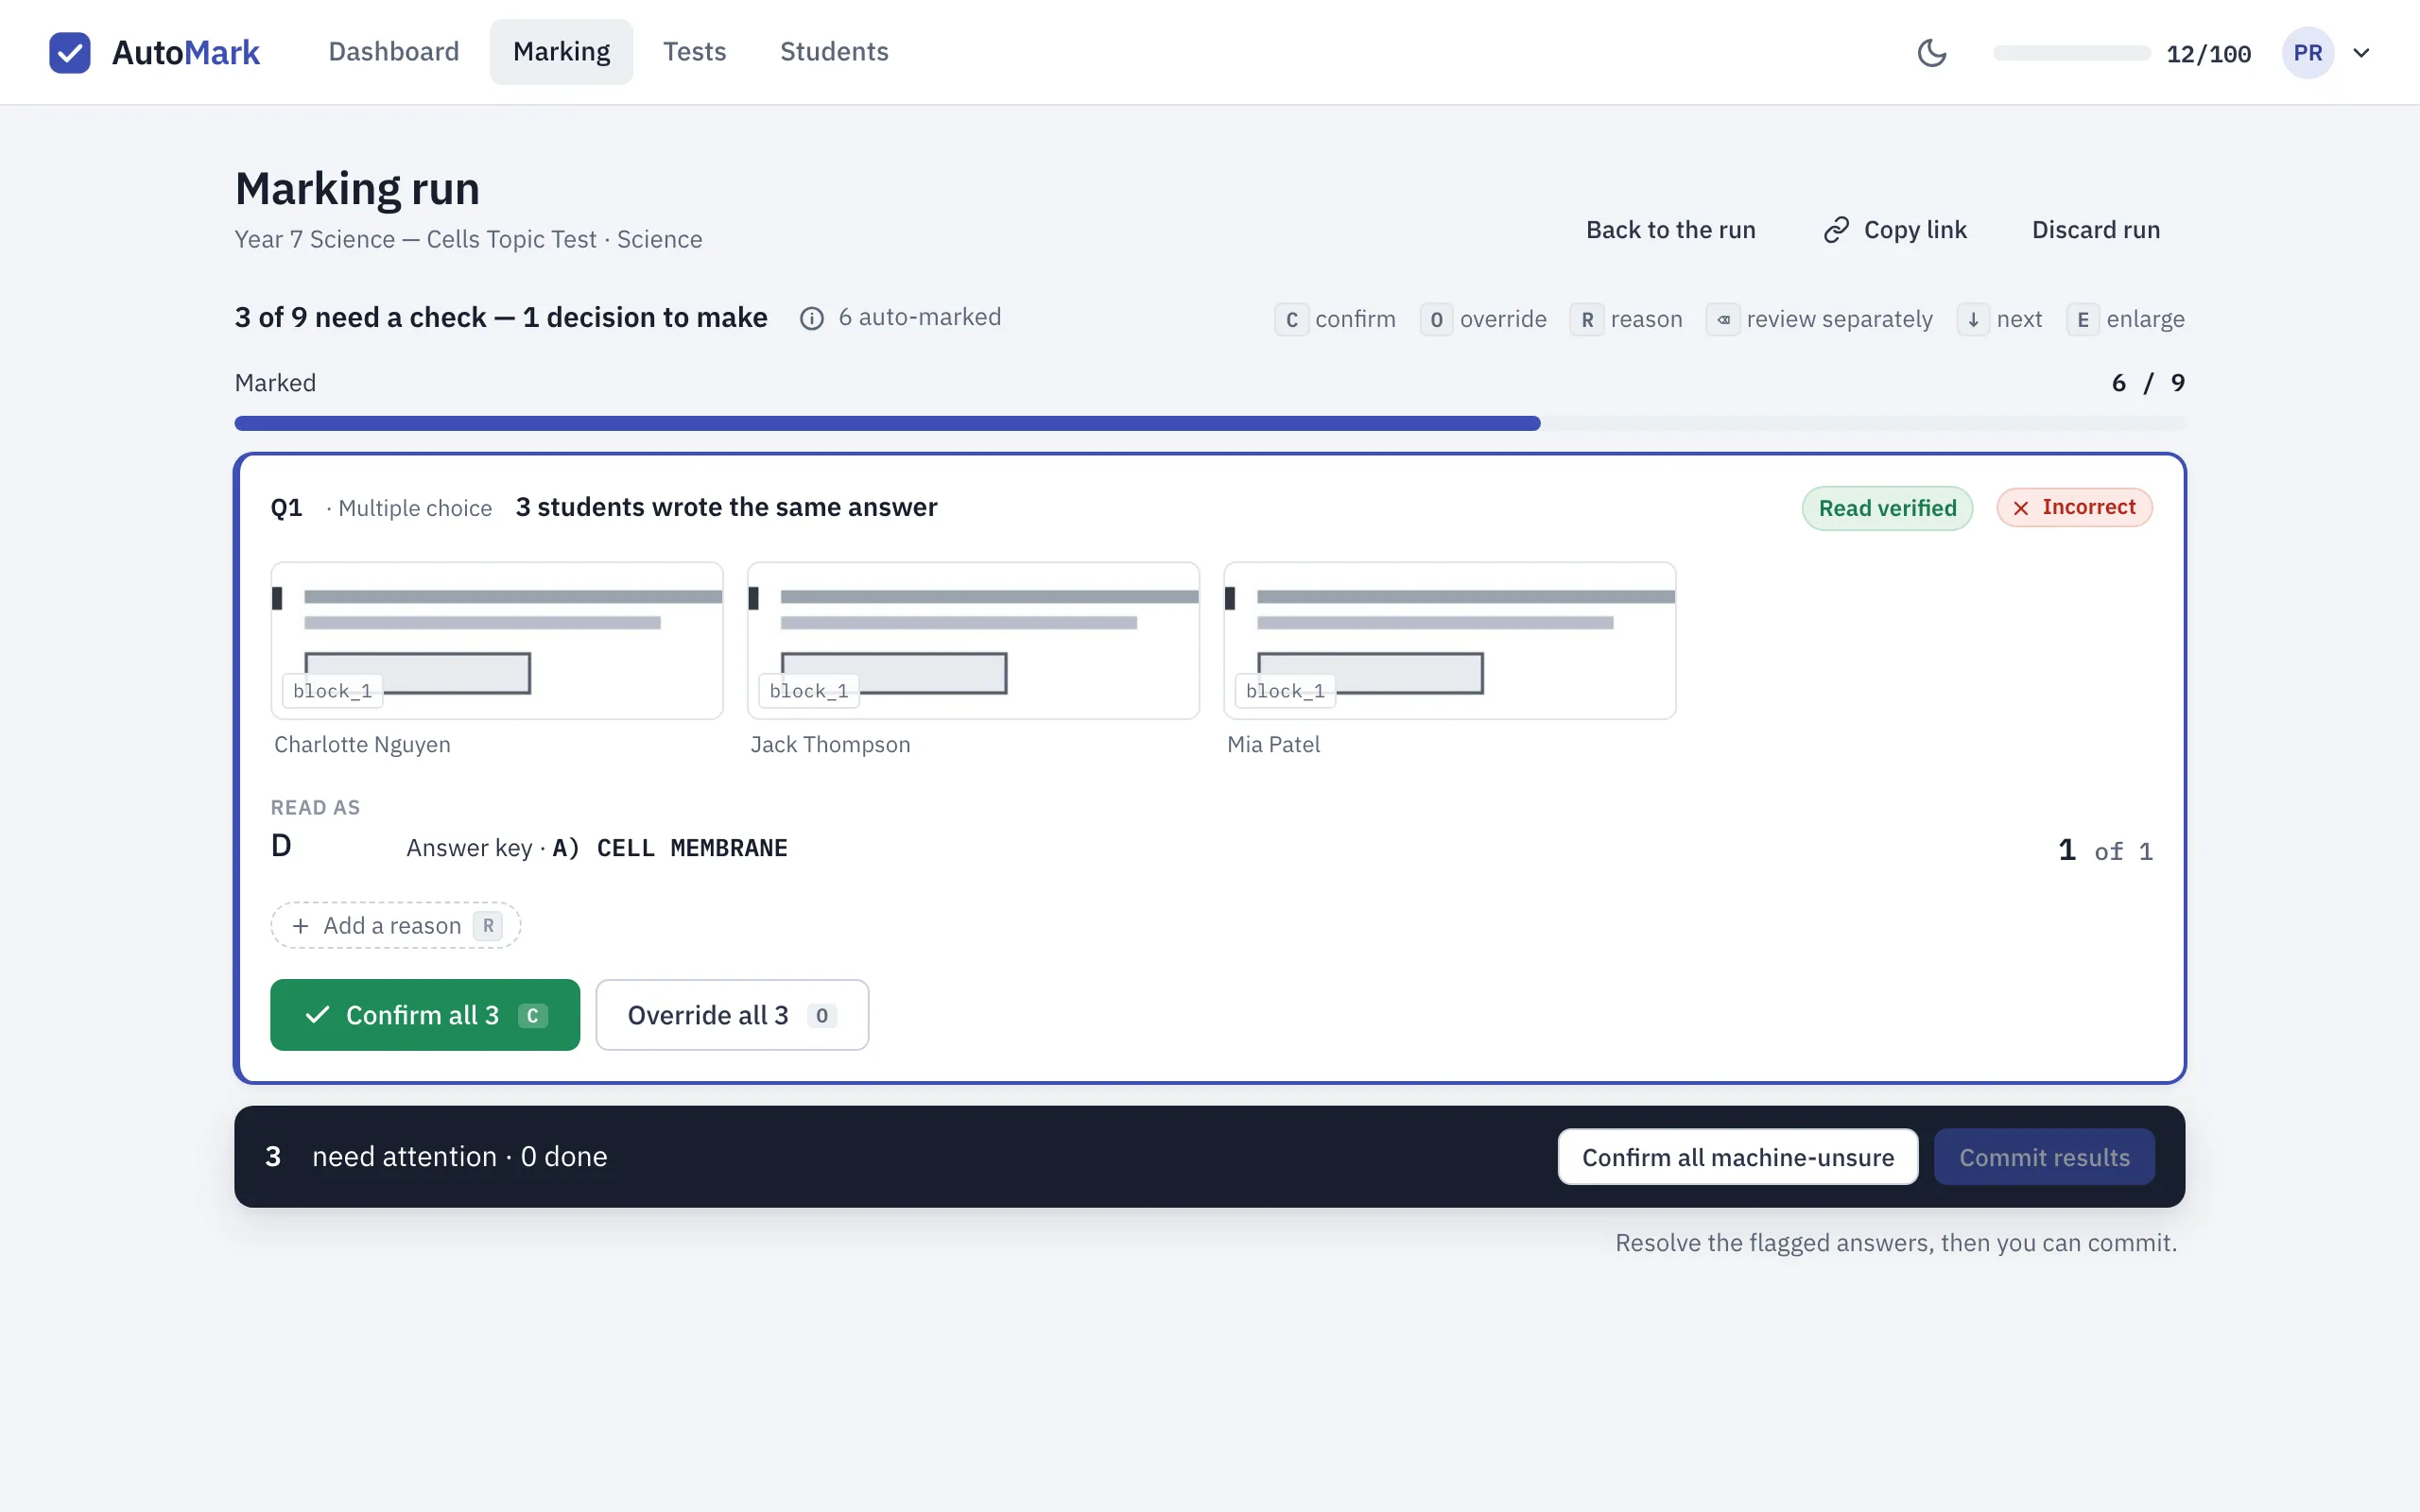
Task: Open Jack Thompson's answer thumbnail
Action: click(973, 640)
